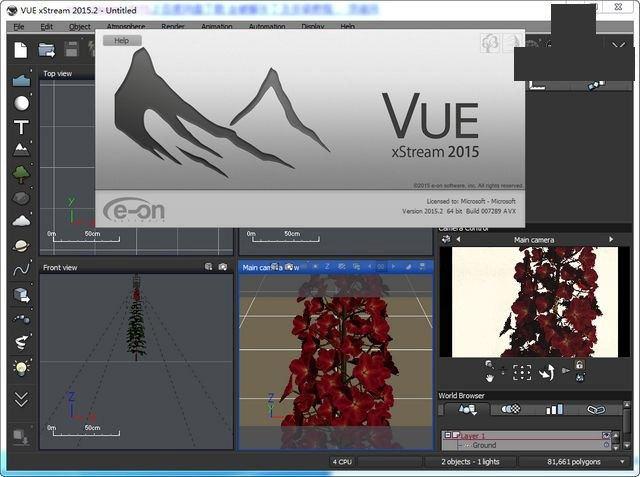
Task: Open the File menu
Action: [x=19, y=27]
